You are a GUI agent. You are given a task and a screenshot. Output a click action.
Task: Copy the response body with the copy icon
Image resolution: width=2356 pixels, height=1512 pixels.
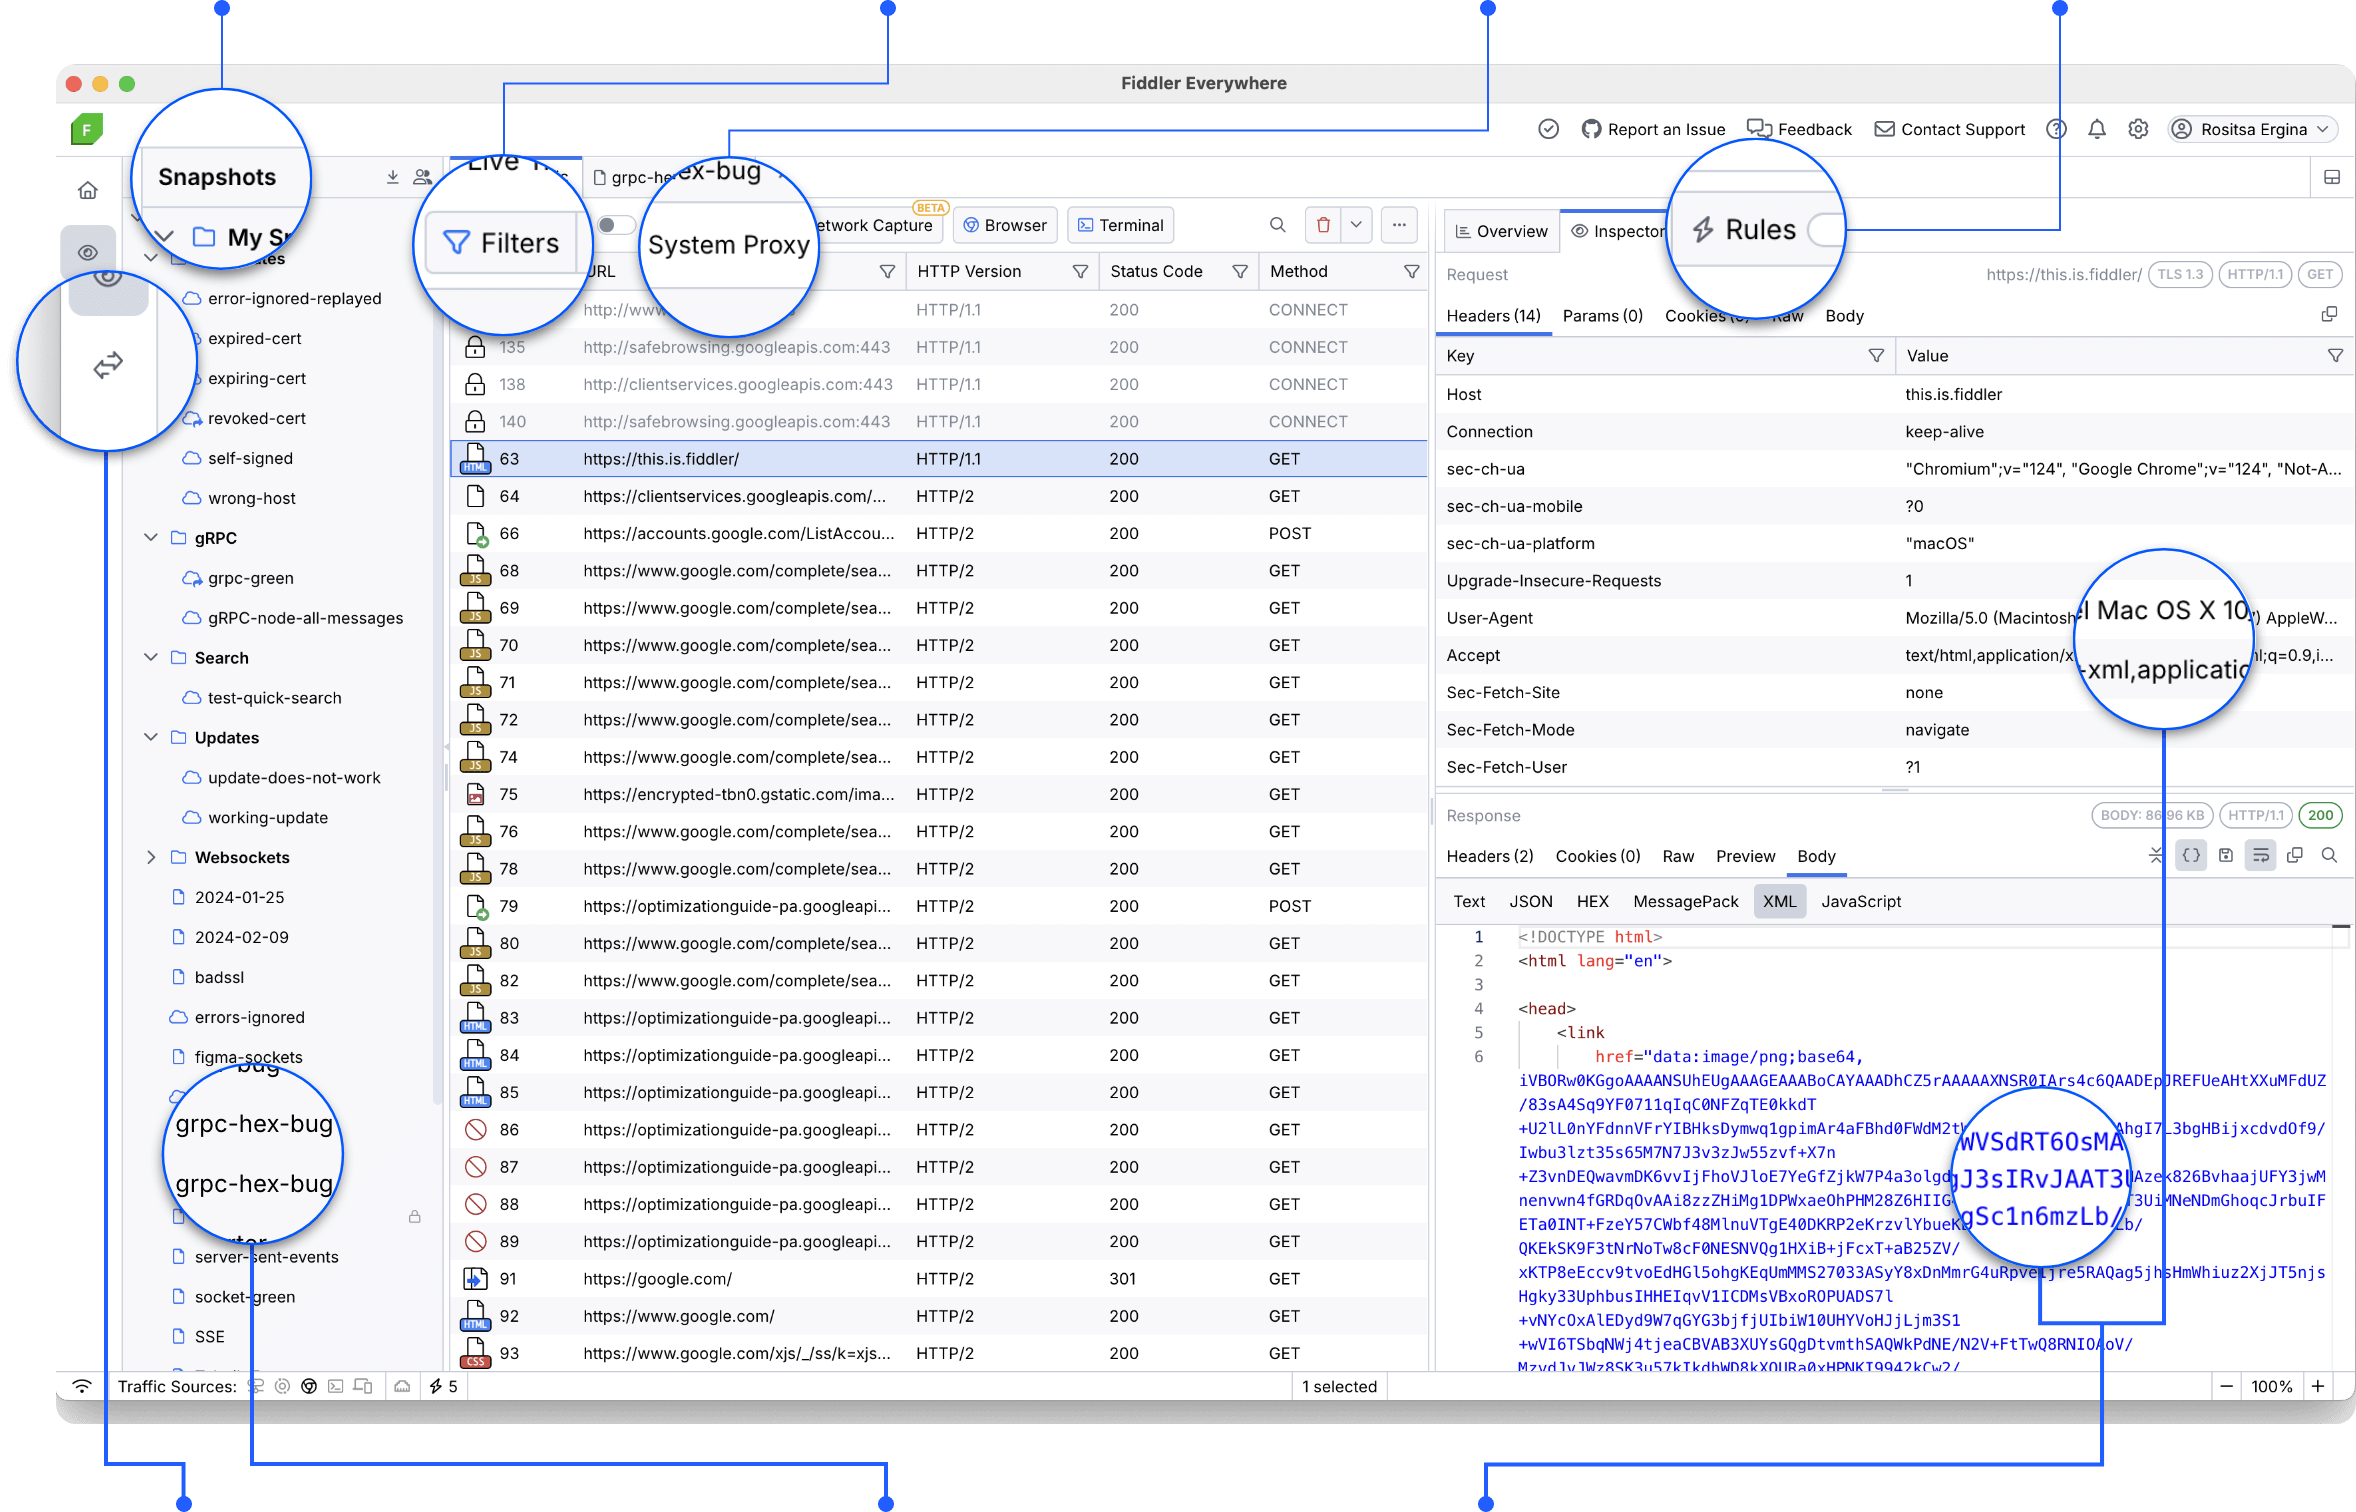[2295, 856]
